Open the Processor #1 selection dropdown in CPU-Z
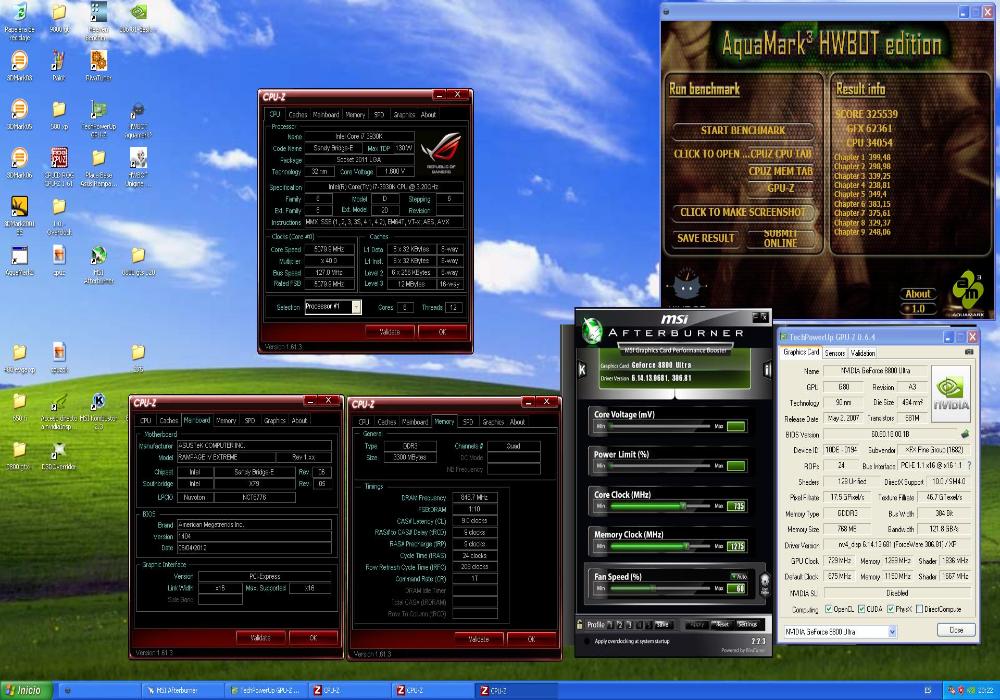The image size is (1000, 700). pos(357,307)
